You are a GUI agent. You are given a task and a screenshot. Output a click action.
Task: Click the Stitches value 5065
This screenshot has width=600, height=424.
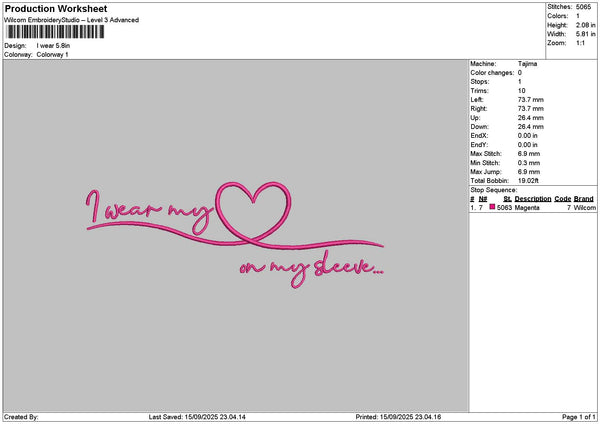[x=583, y=7]
